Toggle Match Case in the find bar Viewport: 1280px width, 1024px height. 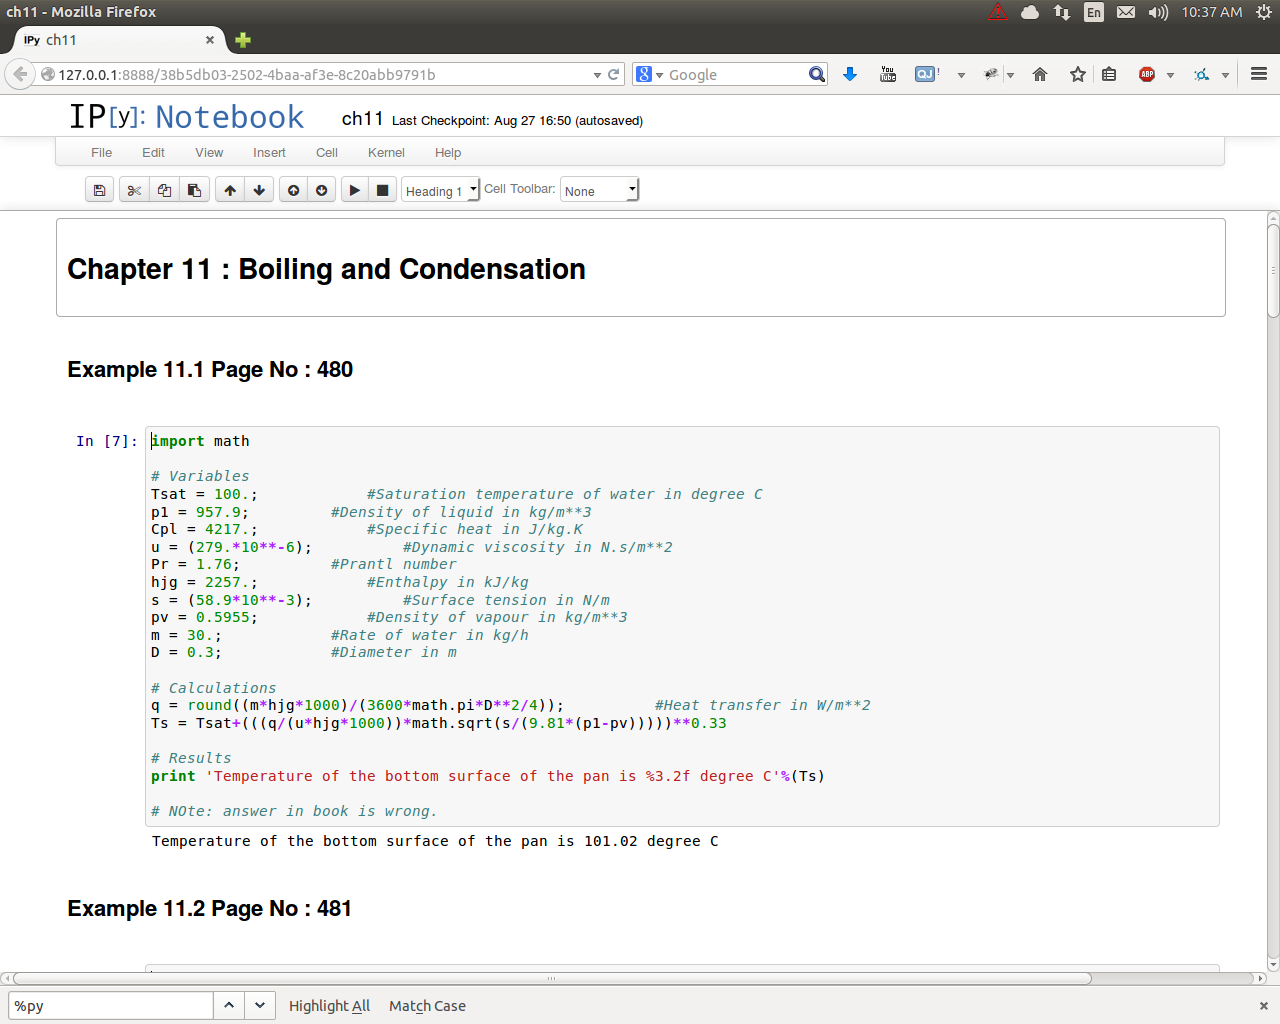pyautogui.click(x=427, y=1006)
